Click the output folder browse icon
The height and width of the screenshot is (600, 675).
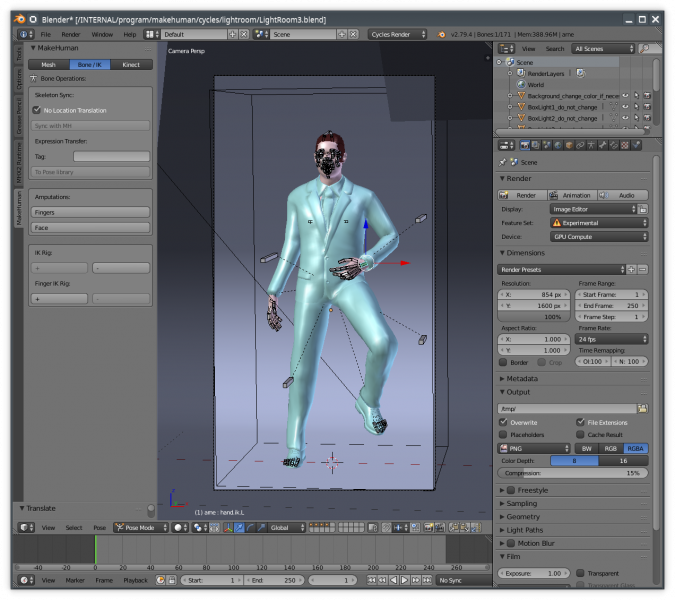pos(643,408)
